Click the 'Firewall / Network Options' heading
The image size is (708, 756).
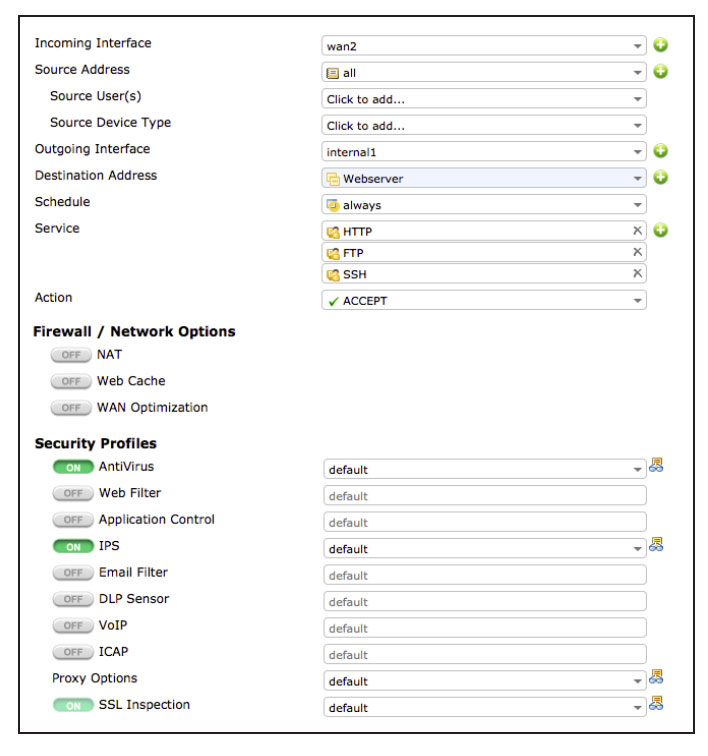click(134, 332)
